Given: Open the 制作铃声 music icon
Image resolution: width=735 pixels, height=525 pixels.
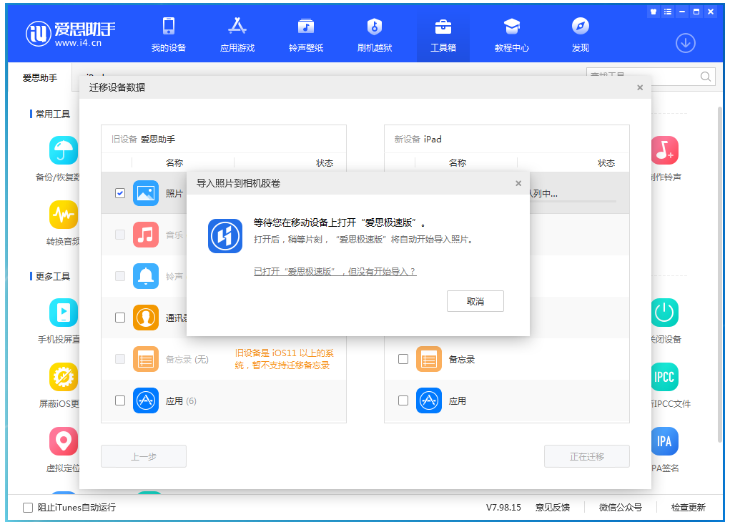Looking at the screenshot, I should tap(665, 150).
